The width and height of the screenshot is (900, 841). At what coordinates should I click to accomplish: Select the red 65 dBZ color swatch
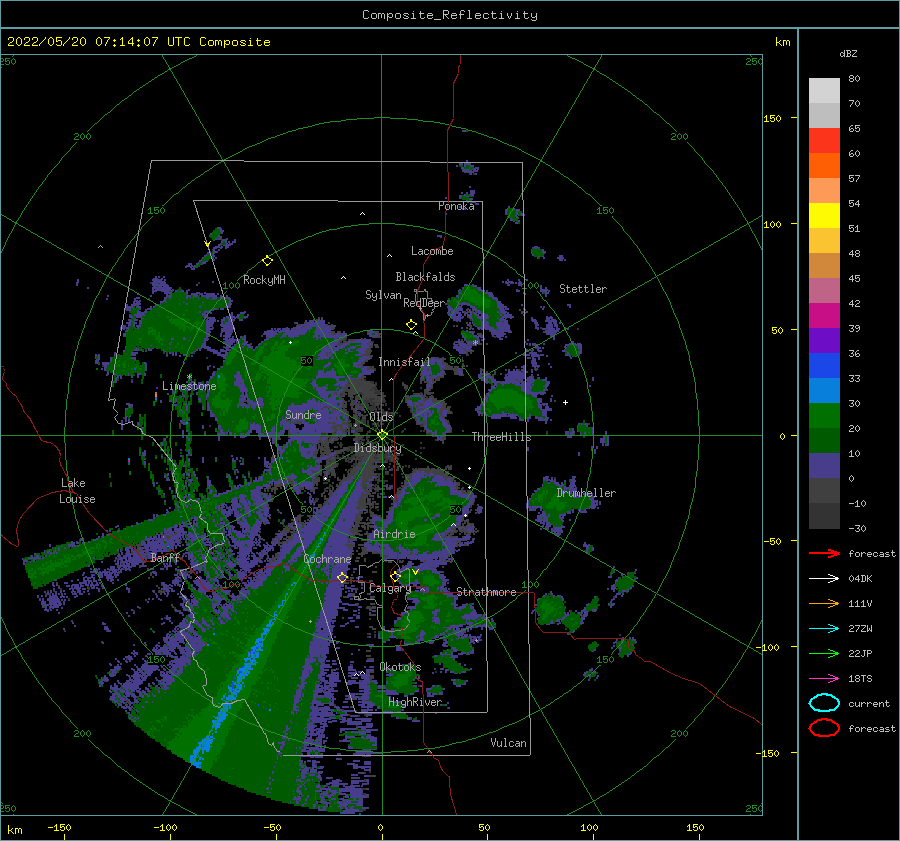(824, 141)
